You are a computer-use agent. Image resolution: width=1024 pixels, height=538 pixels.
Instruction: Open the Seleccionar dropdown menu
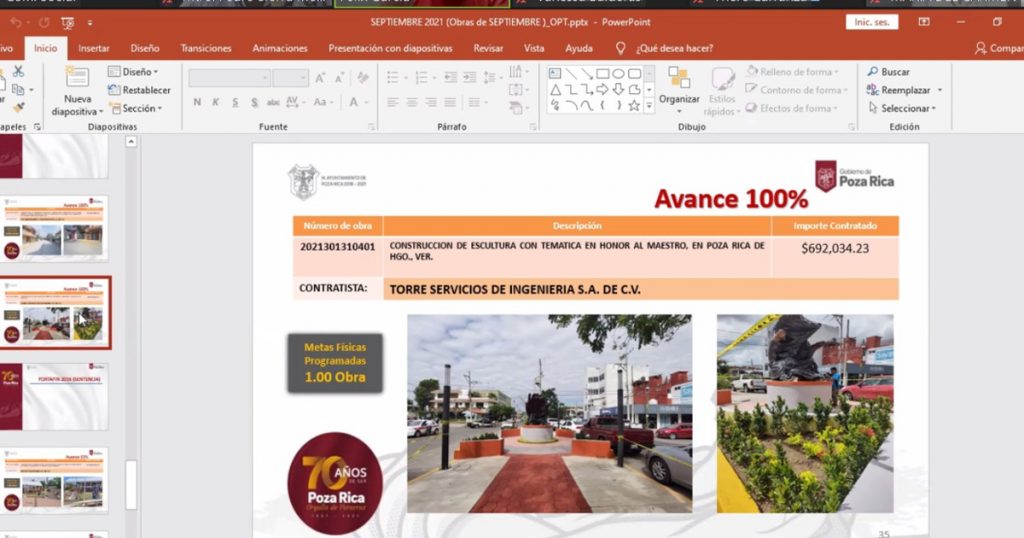(x=904, y=108)
